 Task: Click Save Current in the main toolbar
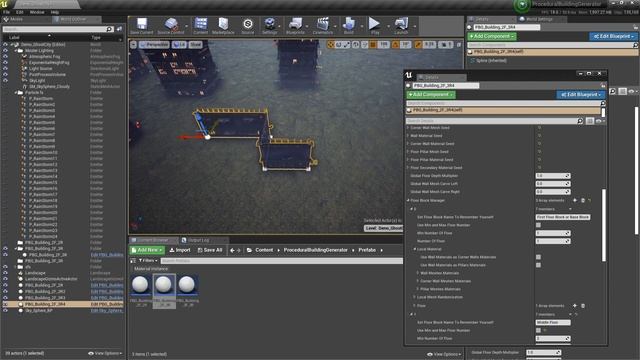tap(142, 26)
